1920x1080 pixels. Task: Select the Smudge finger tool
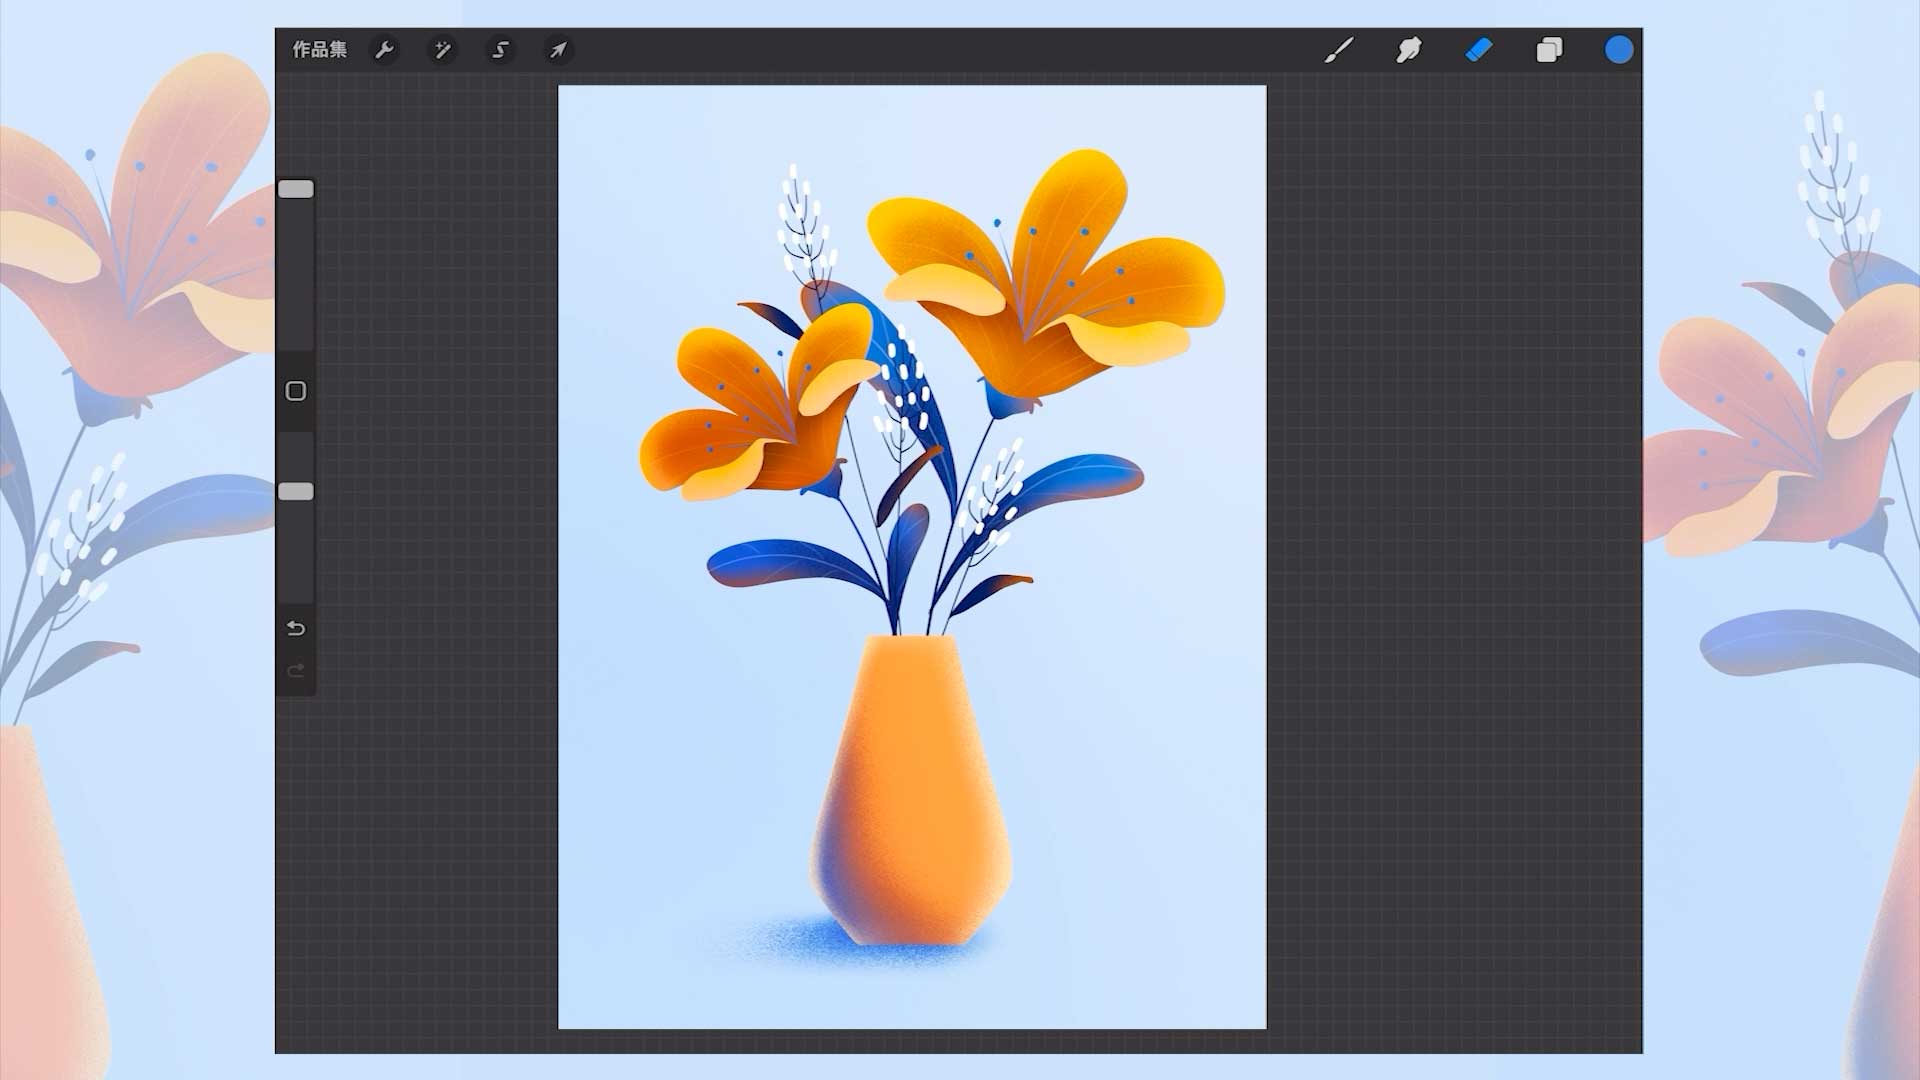pyautogui.click(x=1409, y=50)
